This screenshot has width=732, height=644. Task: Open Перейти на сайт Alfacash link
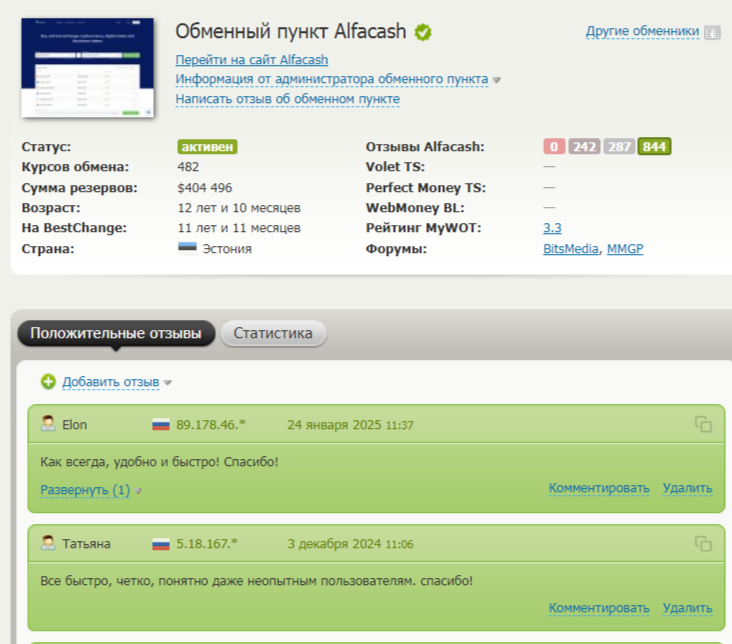click(x=252, y=60)
